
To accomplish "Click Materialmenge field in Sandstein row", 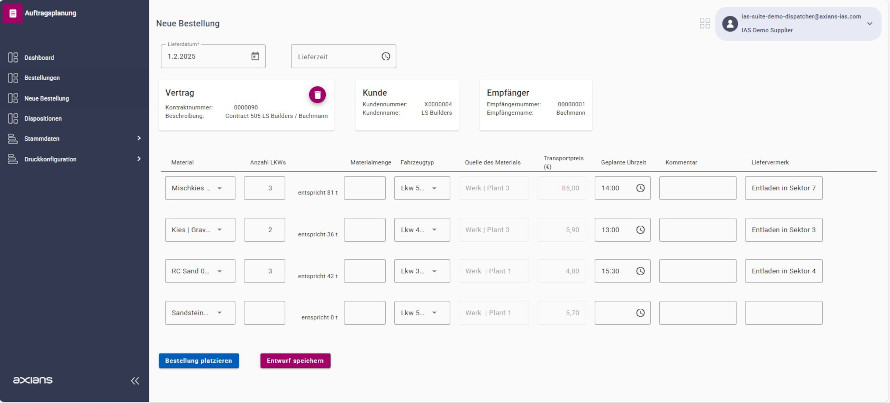I will [x=365, y=313].
